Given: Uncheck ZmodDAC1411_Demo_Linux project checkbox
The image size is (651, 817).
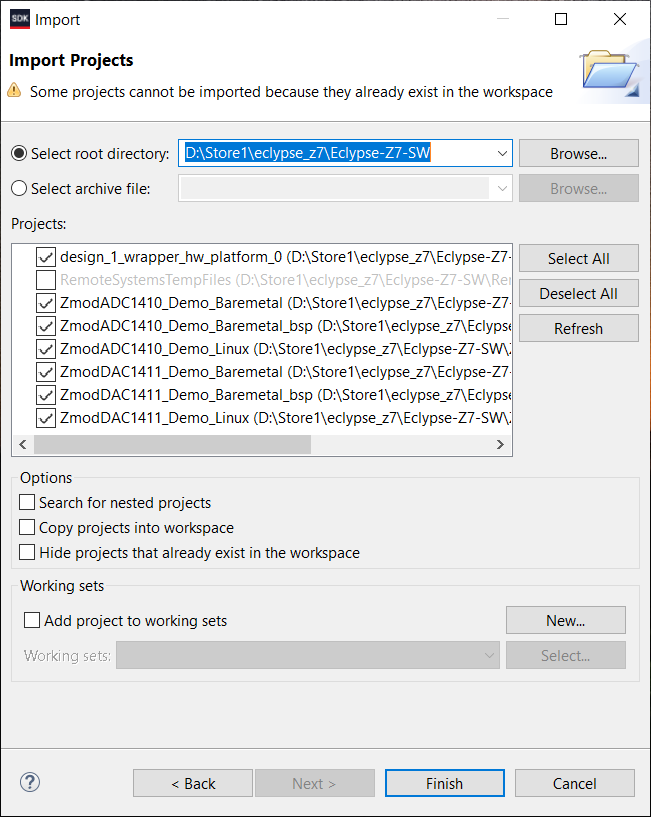Looking at the screenshot, I should click(x=46, y=417).
